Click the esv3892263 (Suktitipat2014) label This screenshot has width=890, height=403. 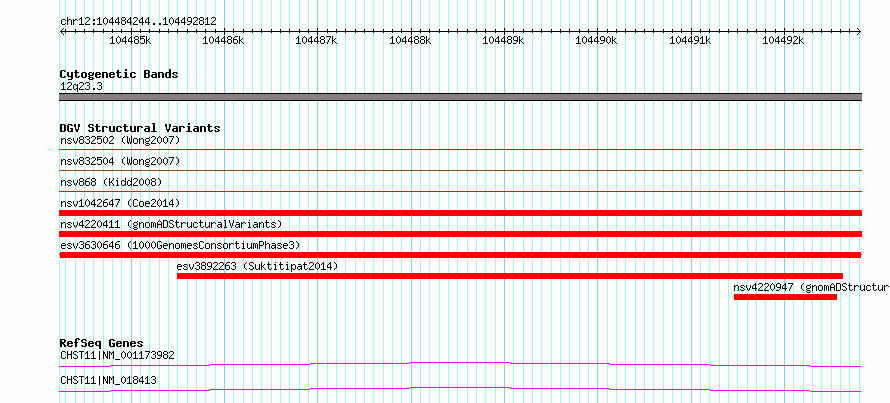(257, 266)
